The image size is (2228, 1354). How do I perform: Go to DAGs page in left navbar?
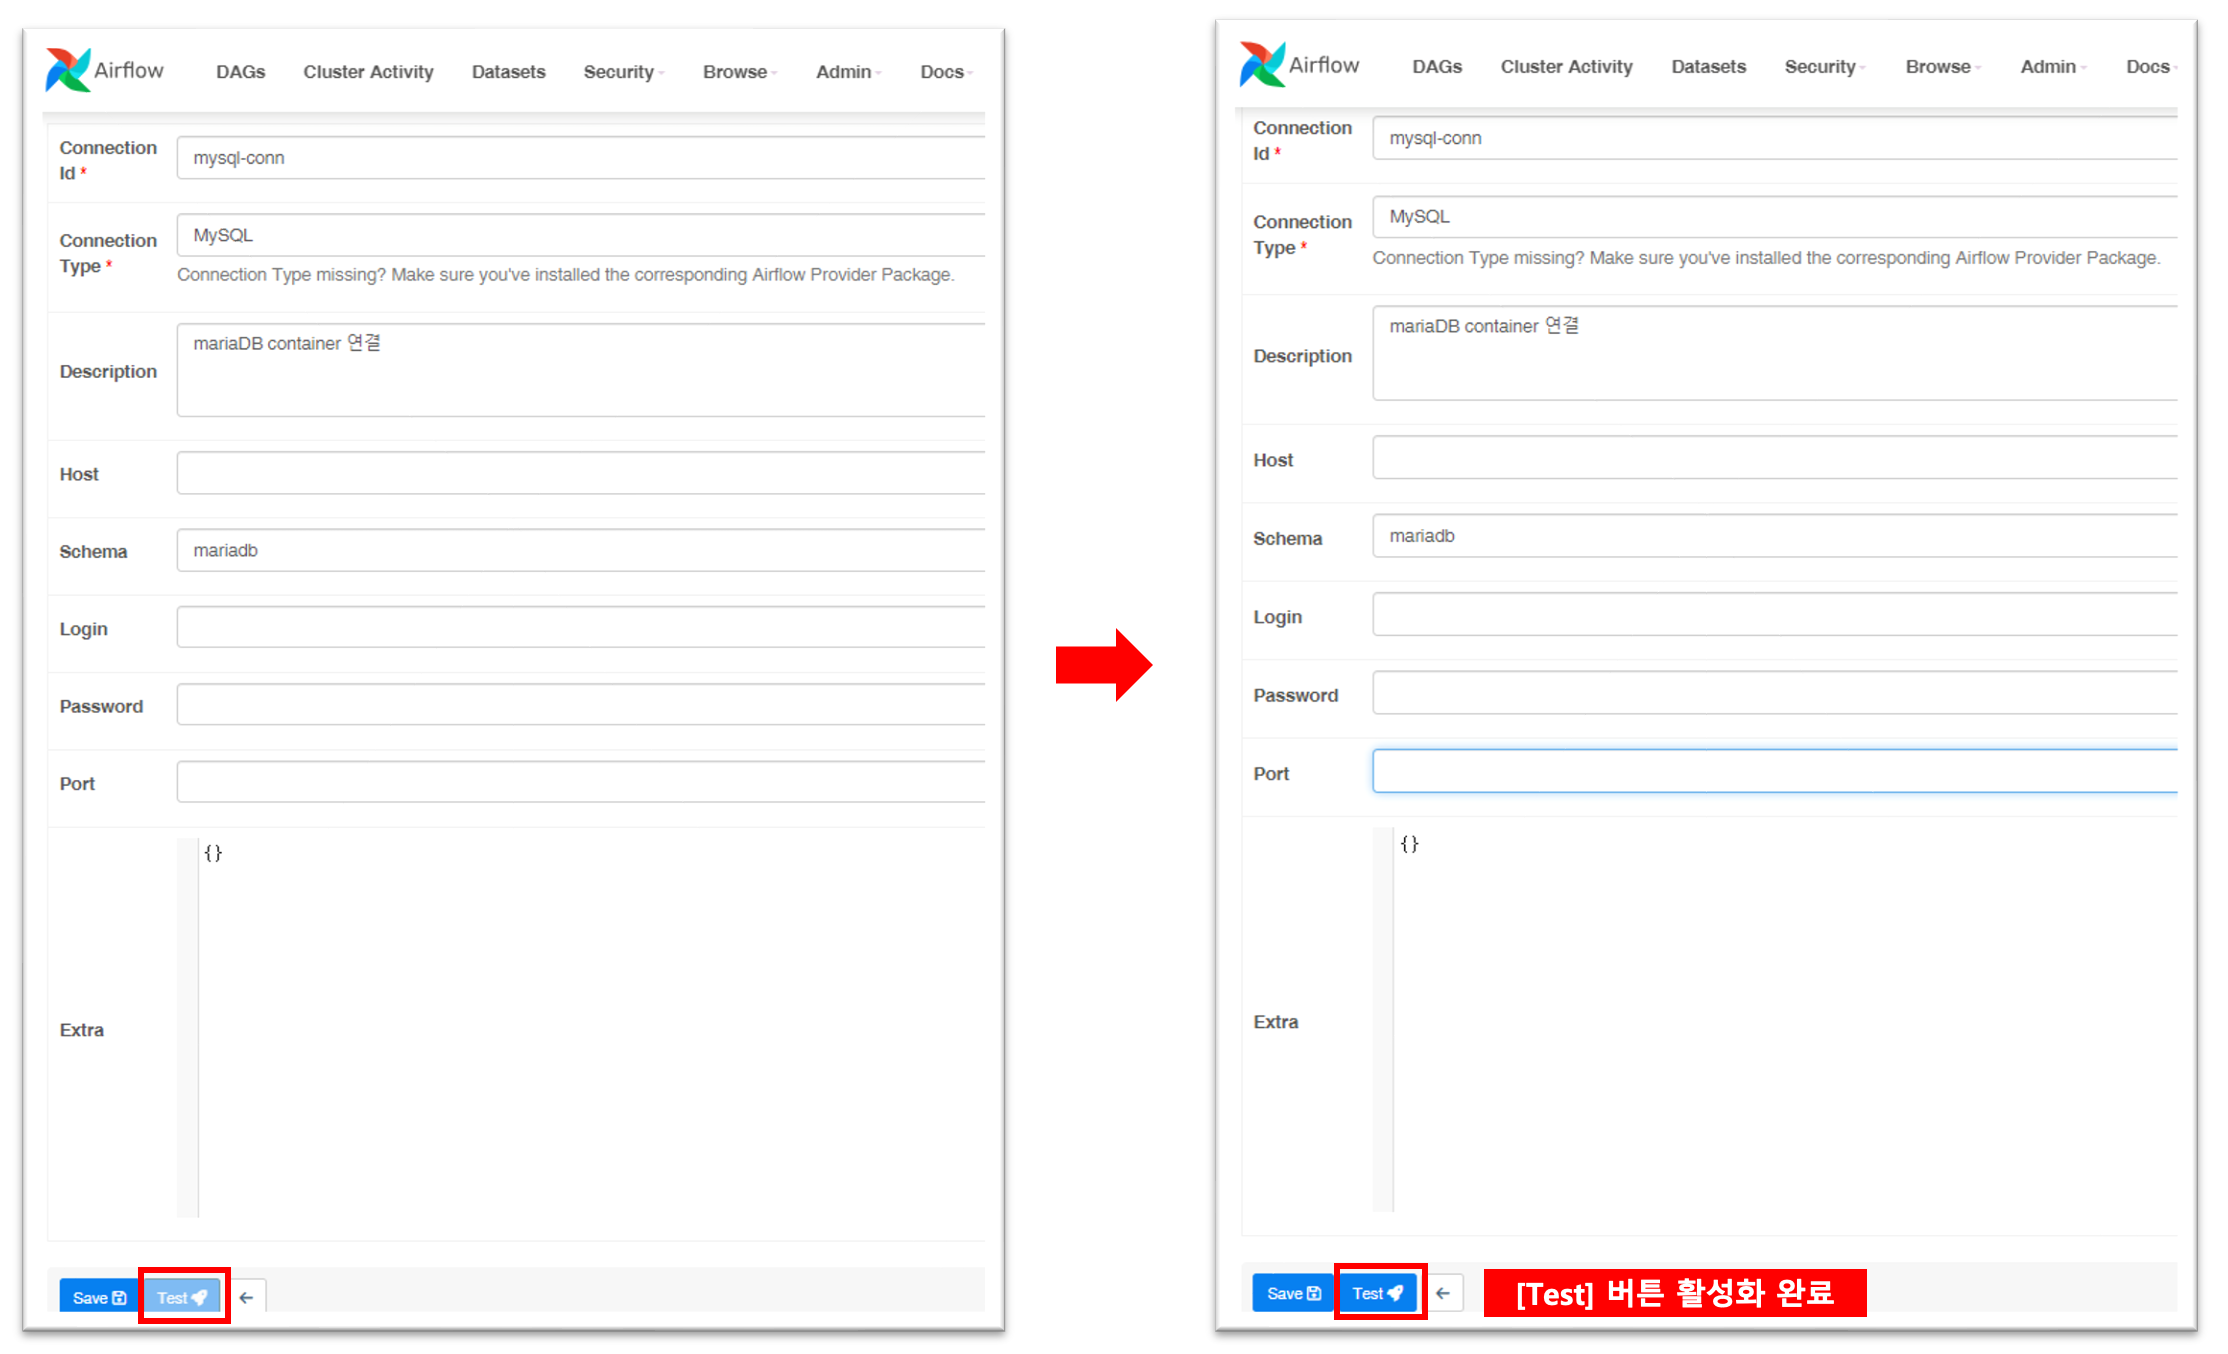pos(240,72)
